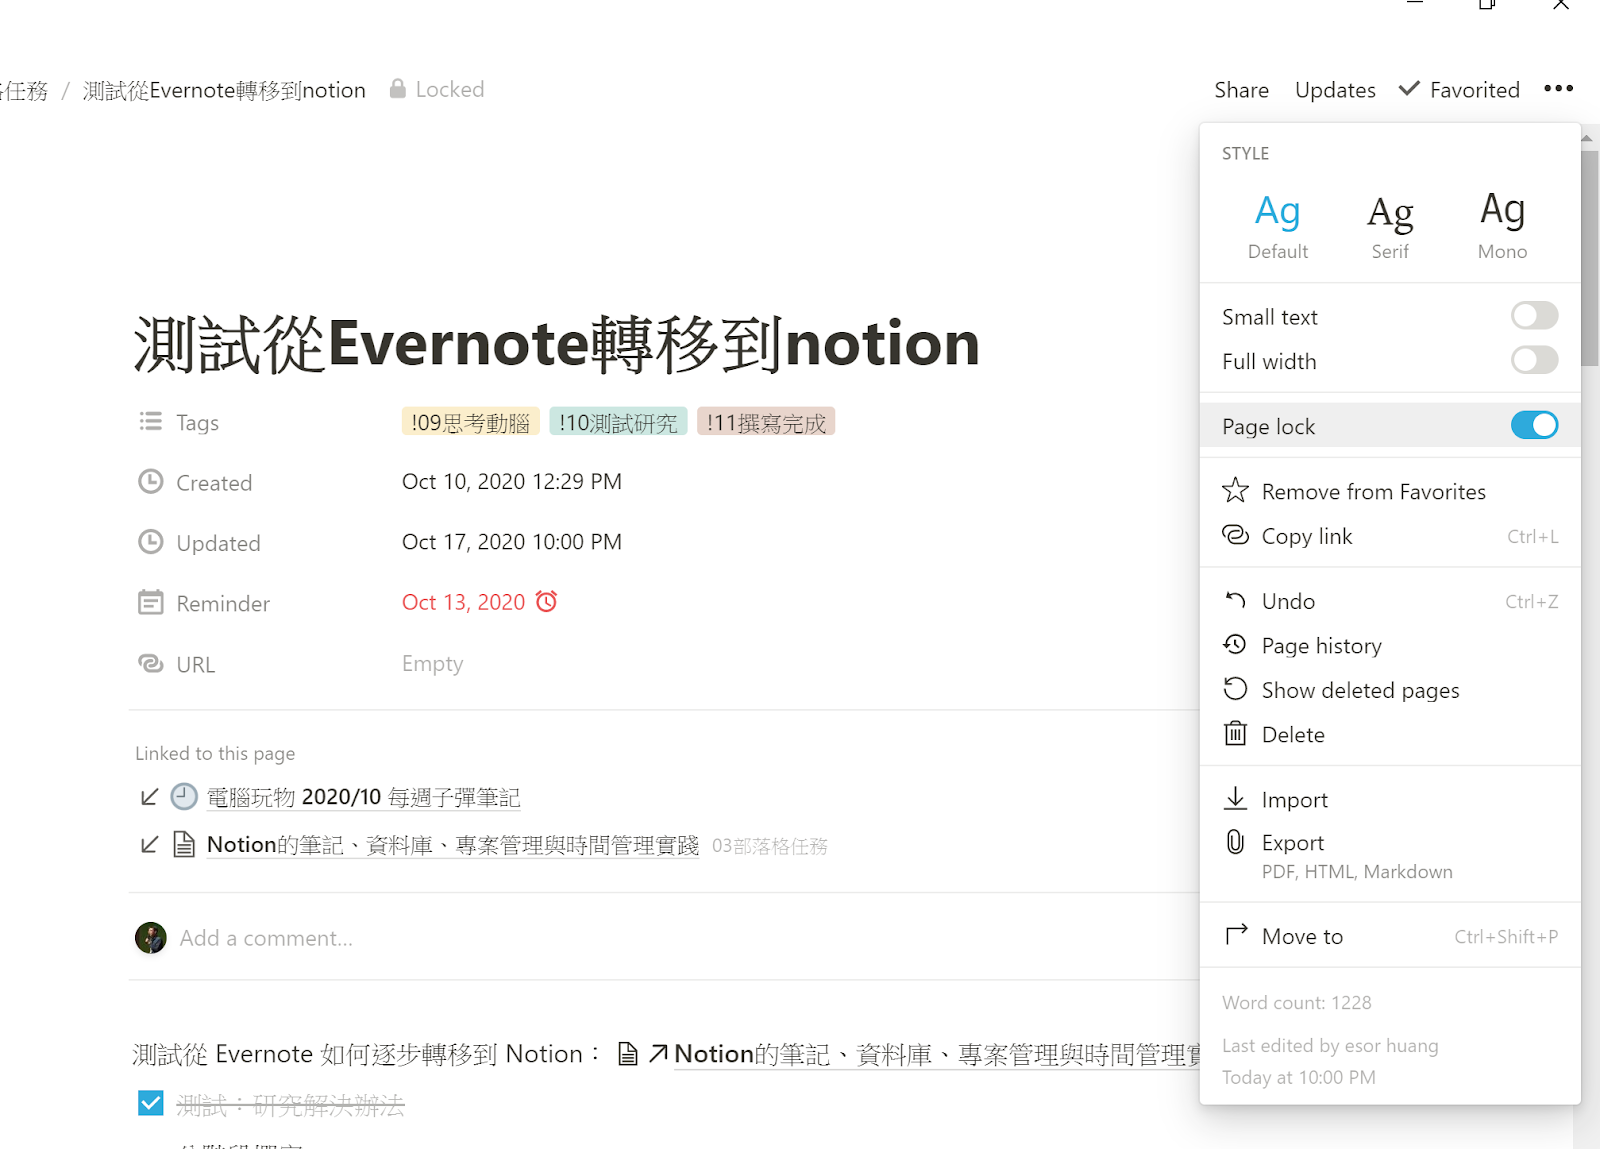1600x1149 pixels.
Task: Turn off the Page lock toggle
Action: pyautogui.click(x=1534, y=425)
